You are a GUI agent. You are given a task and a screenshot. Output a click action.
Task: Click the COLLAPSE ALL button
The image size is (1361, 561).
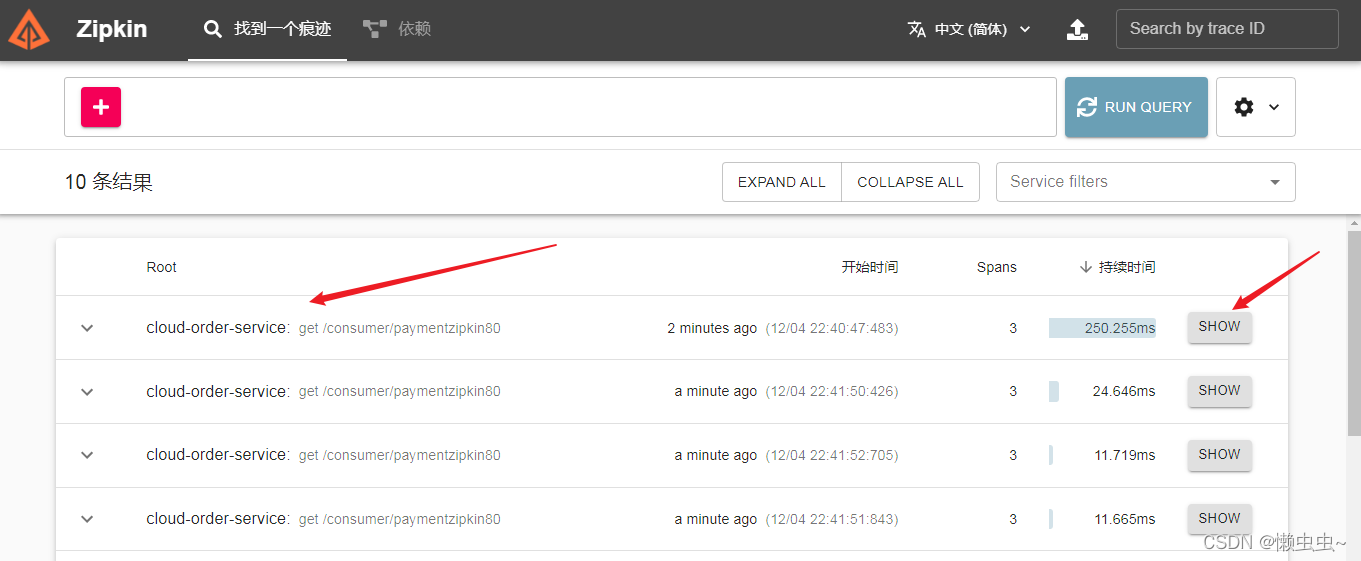(x=910, y=182)
